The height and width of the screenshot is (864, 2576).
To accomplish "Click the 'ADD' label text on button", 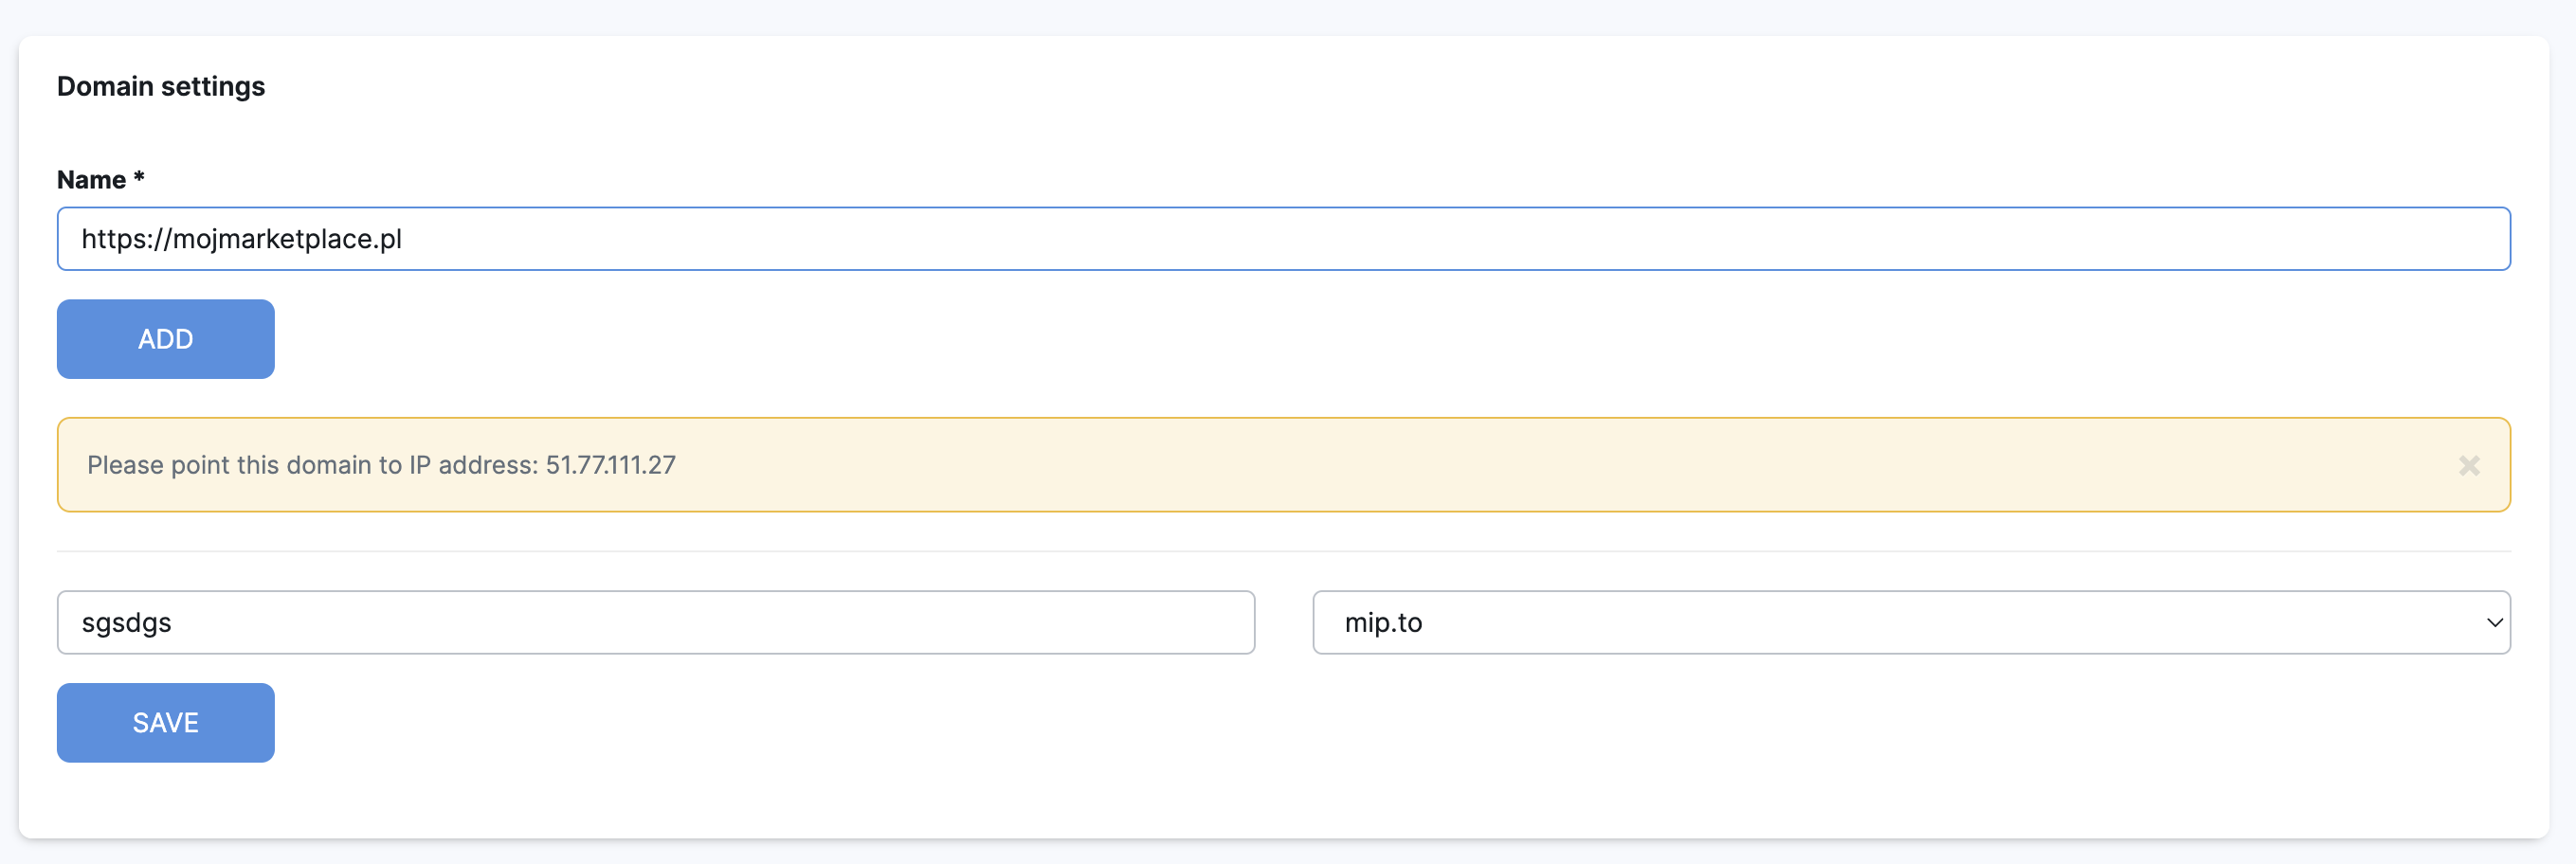I will (166, 339).
